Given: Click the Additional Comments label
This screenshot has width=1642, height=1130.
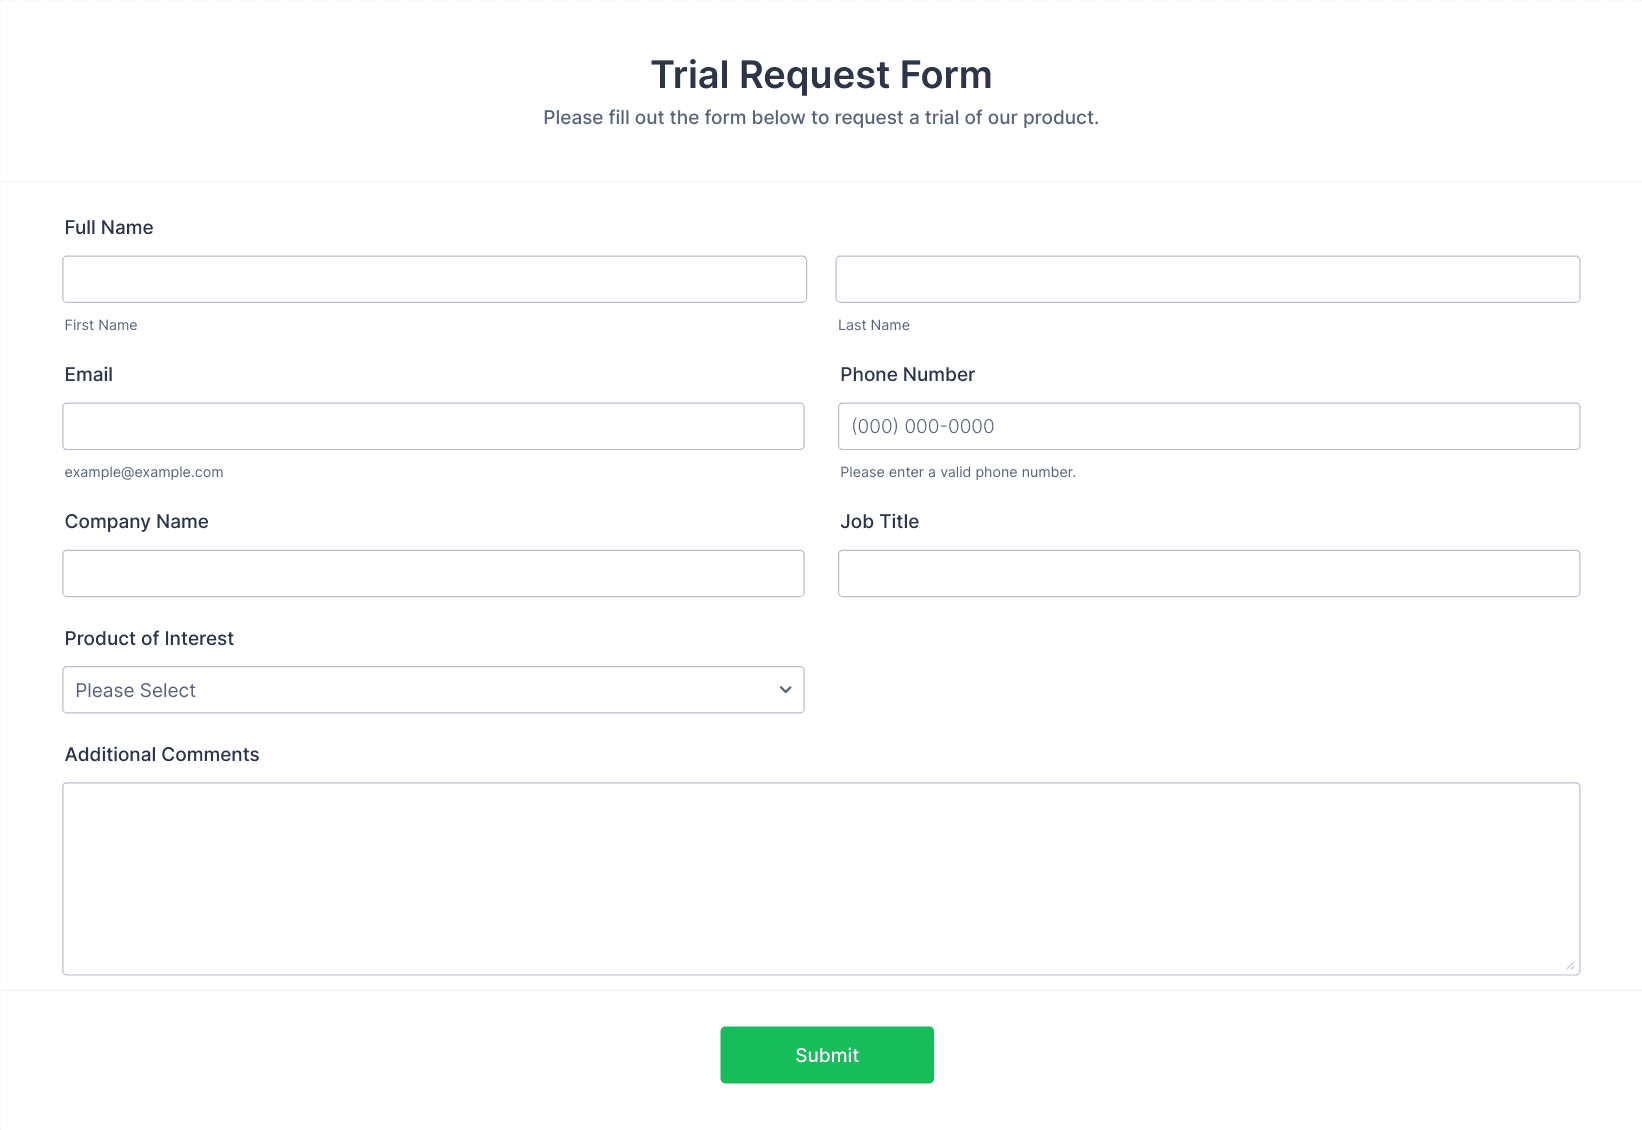Looking at the screenshot, I should [x=162, y=755].
